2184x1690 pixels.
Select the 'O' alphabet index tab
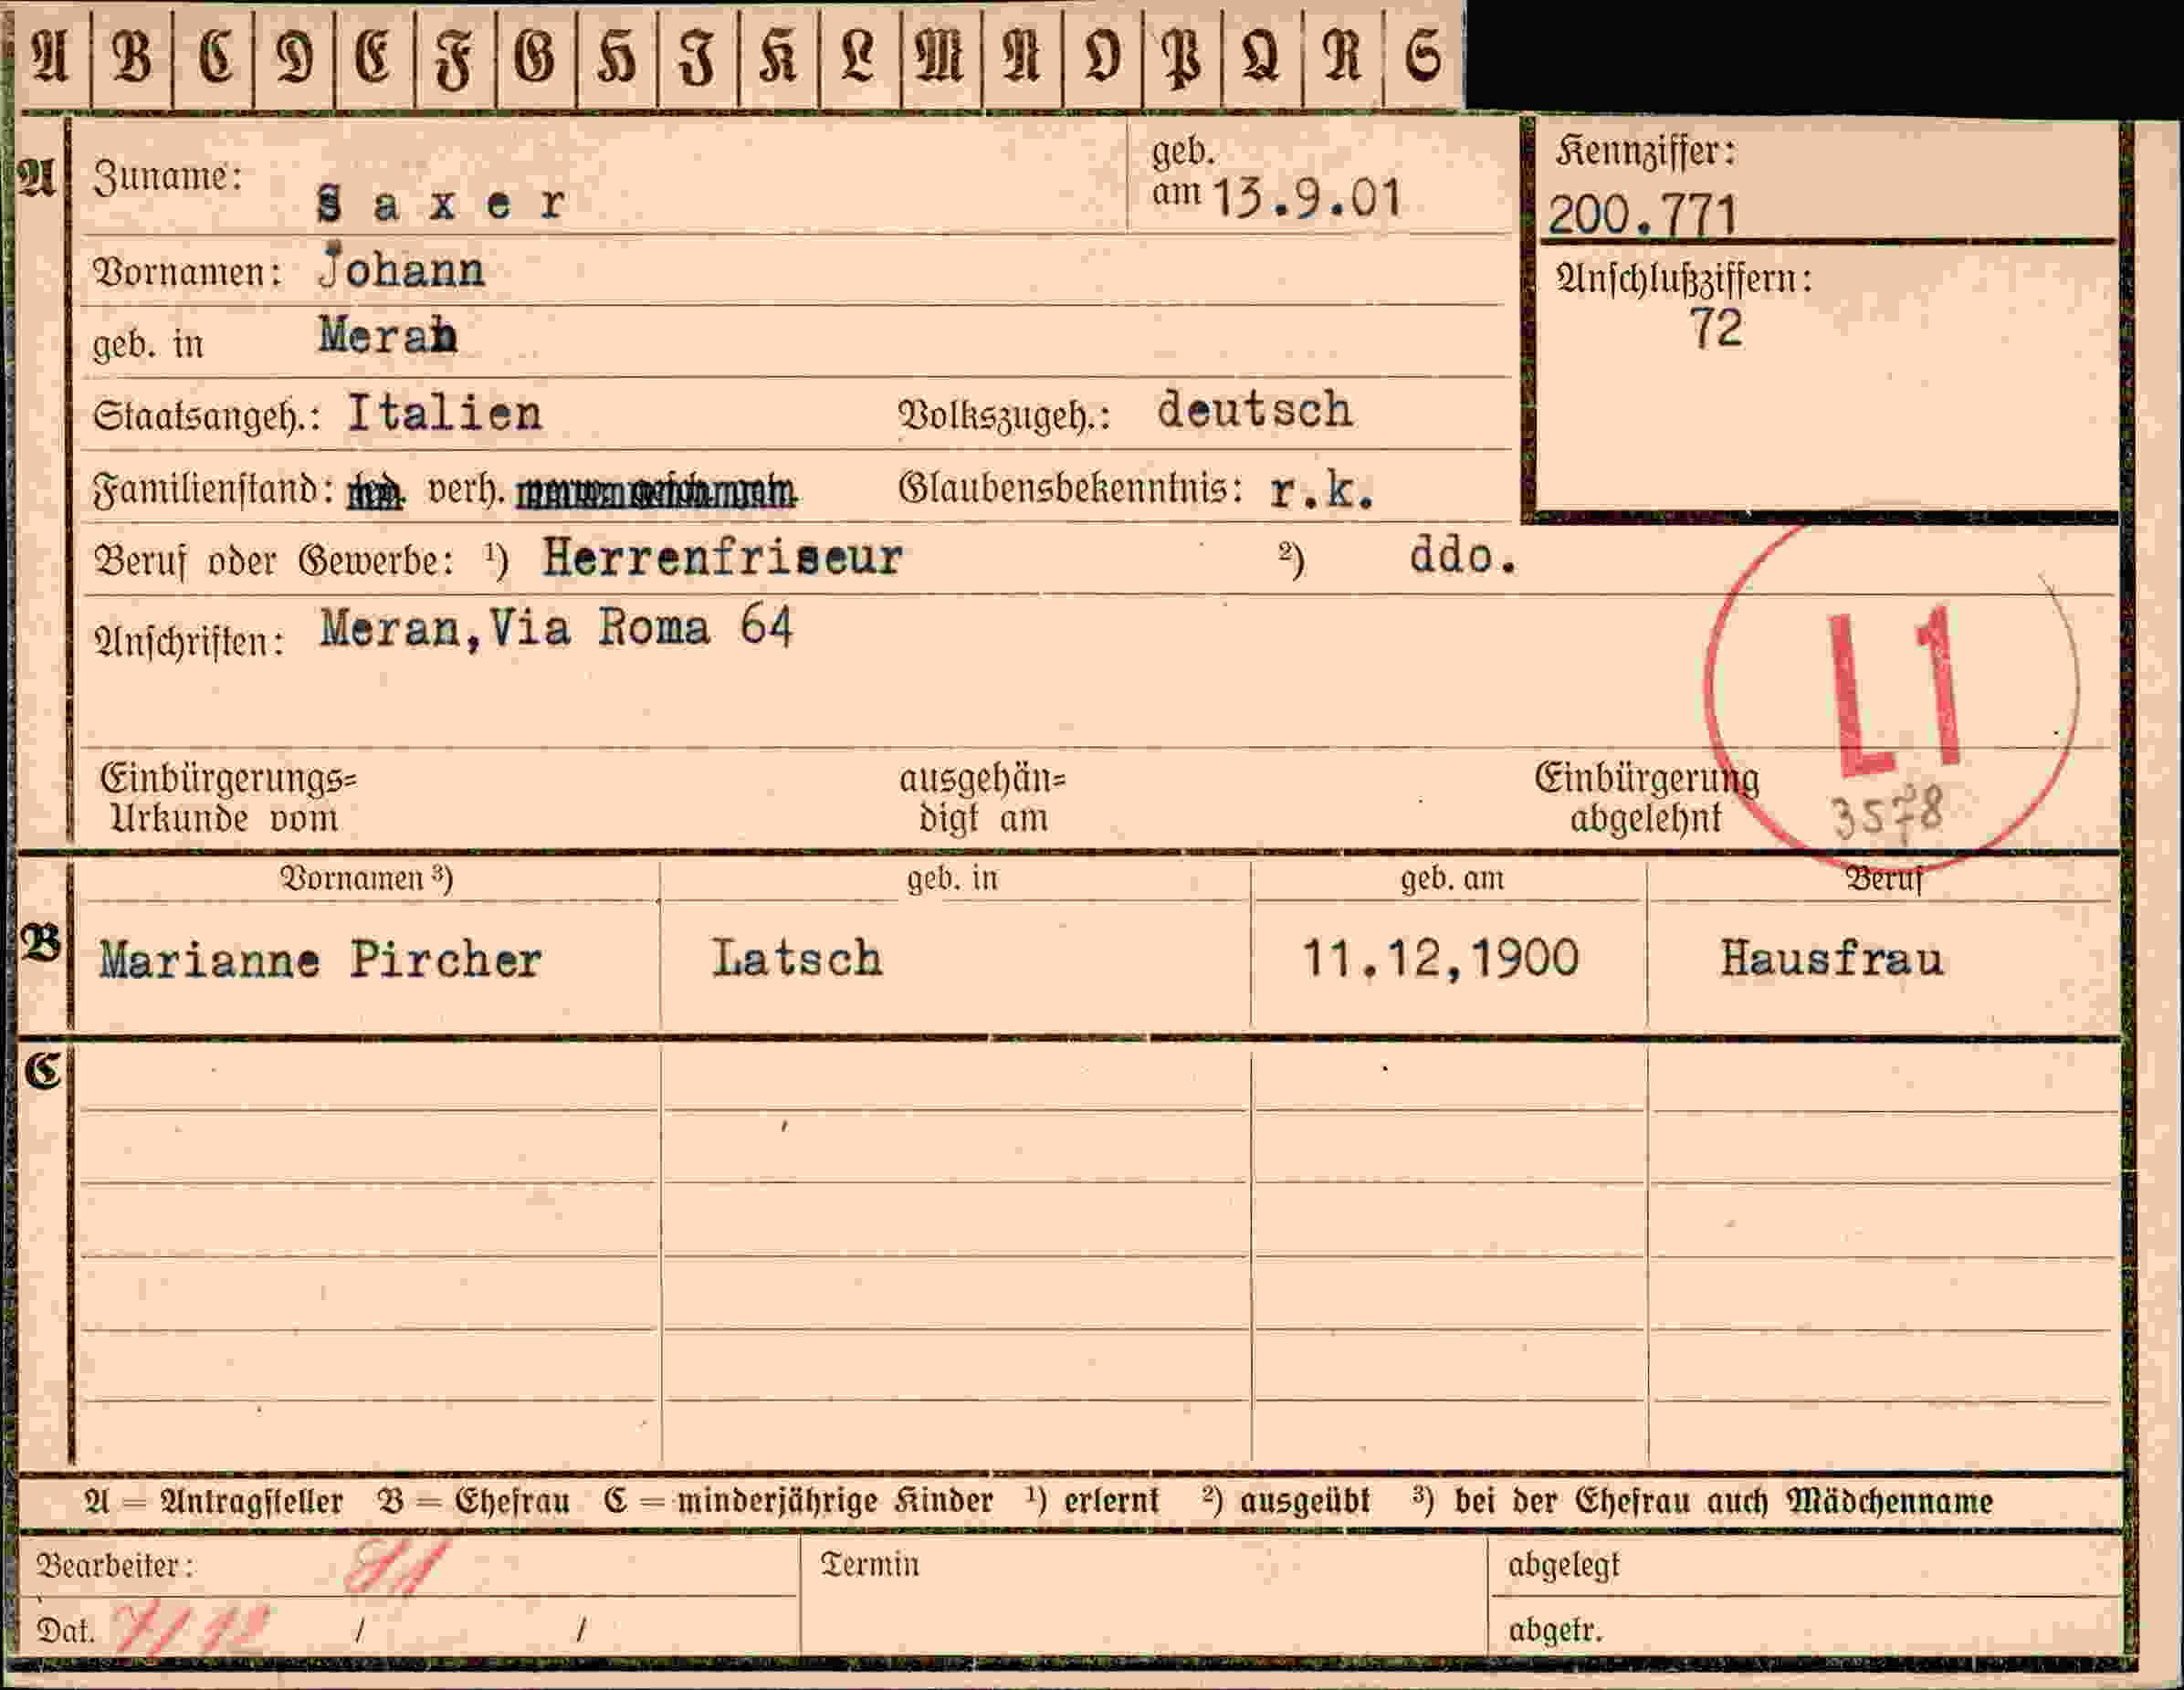(x=1102, y=56)
